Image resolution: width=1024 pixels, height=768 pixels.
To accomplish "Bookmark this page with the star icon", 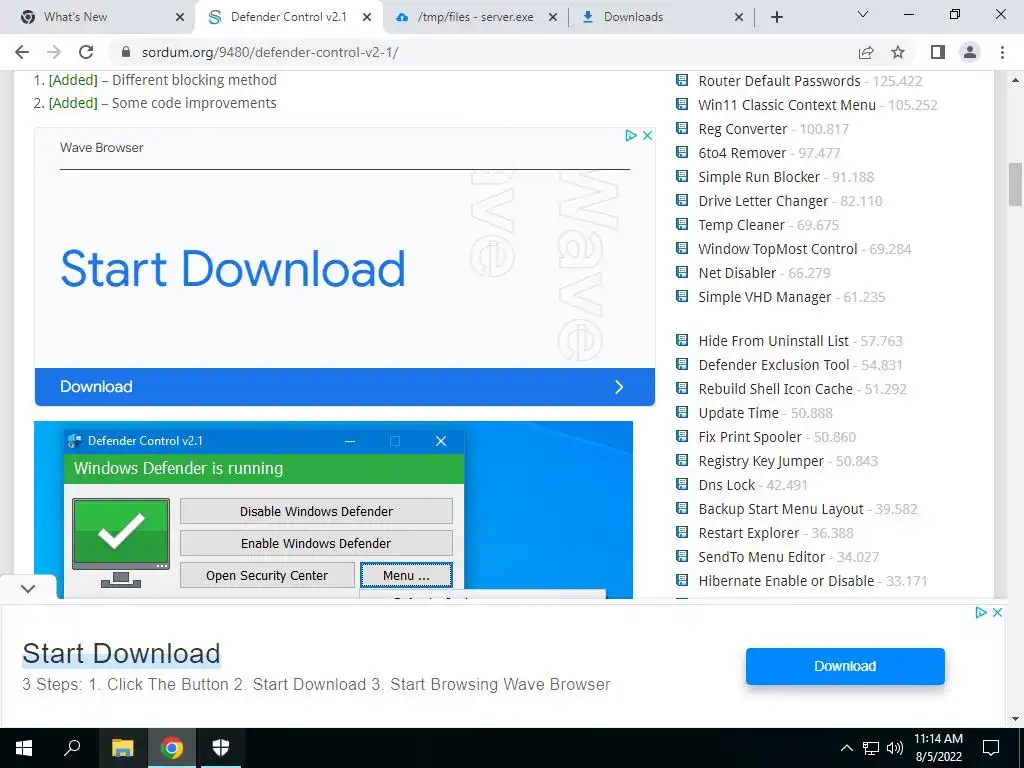I will pyautogui.click(x=898, y=52).
